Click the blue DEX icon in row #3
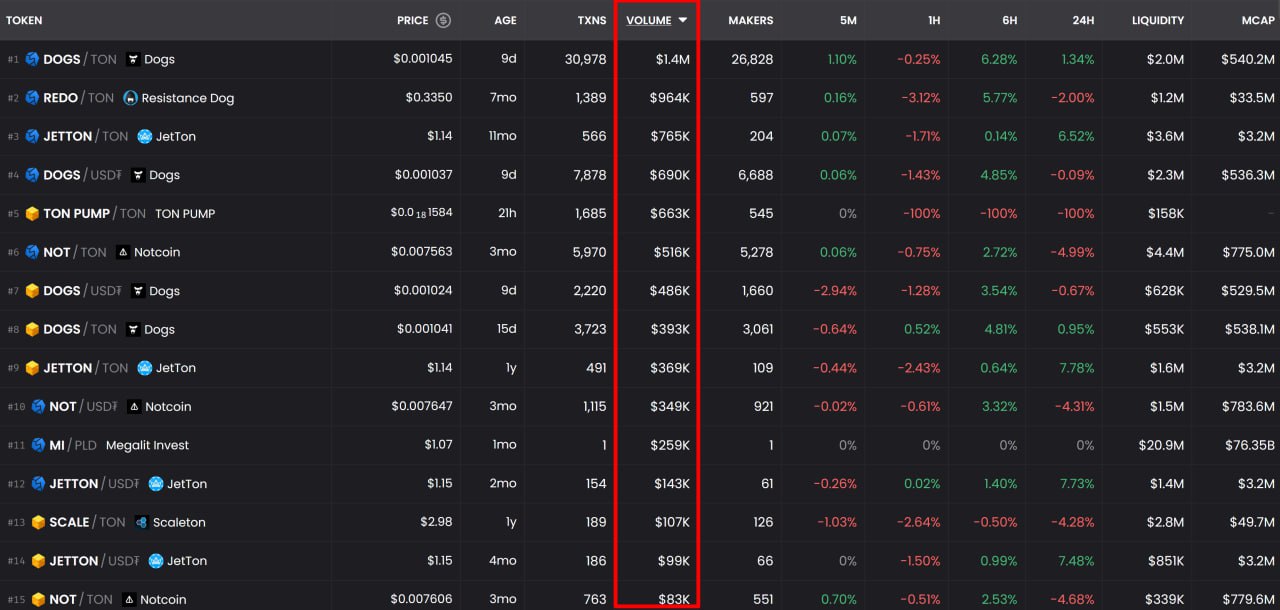 (32, 136)
